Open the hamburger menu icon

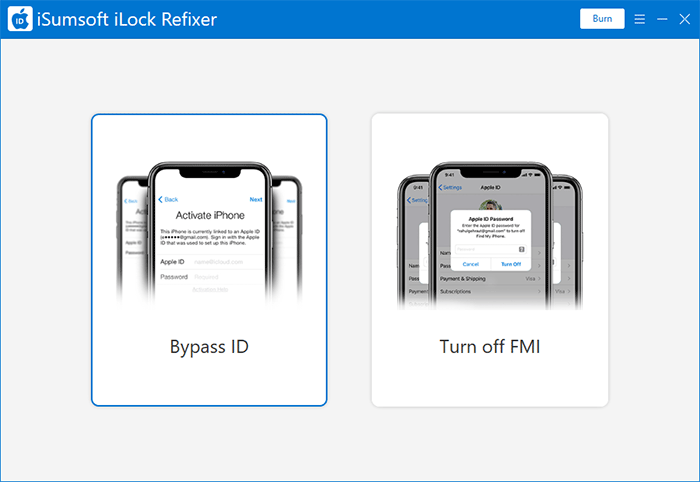coord(639,19)
